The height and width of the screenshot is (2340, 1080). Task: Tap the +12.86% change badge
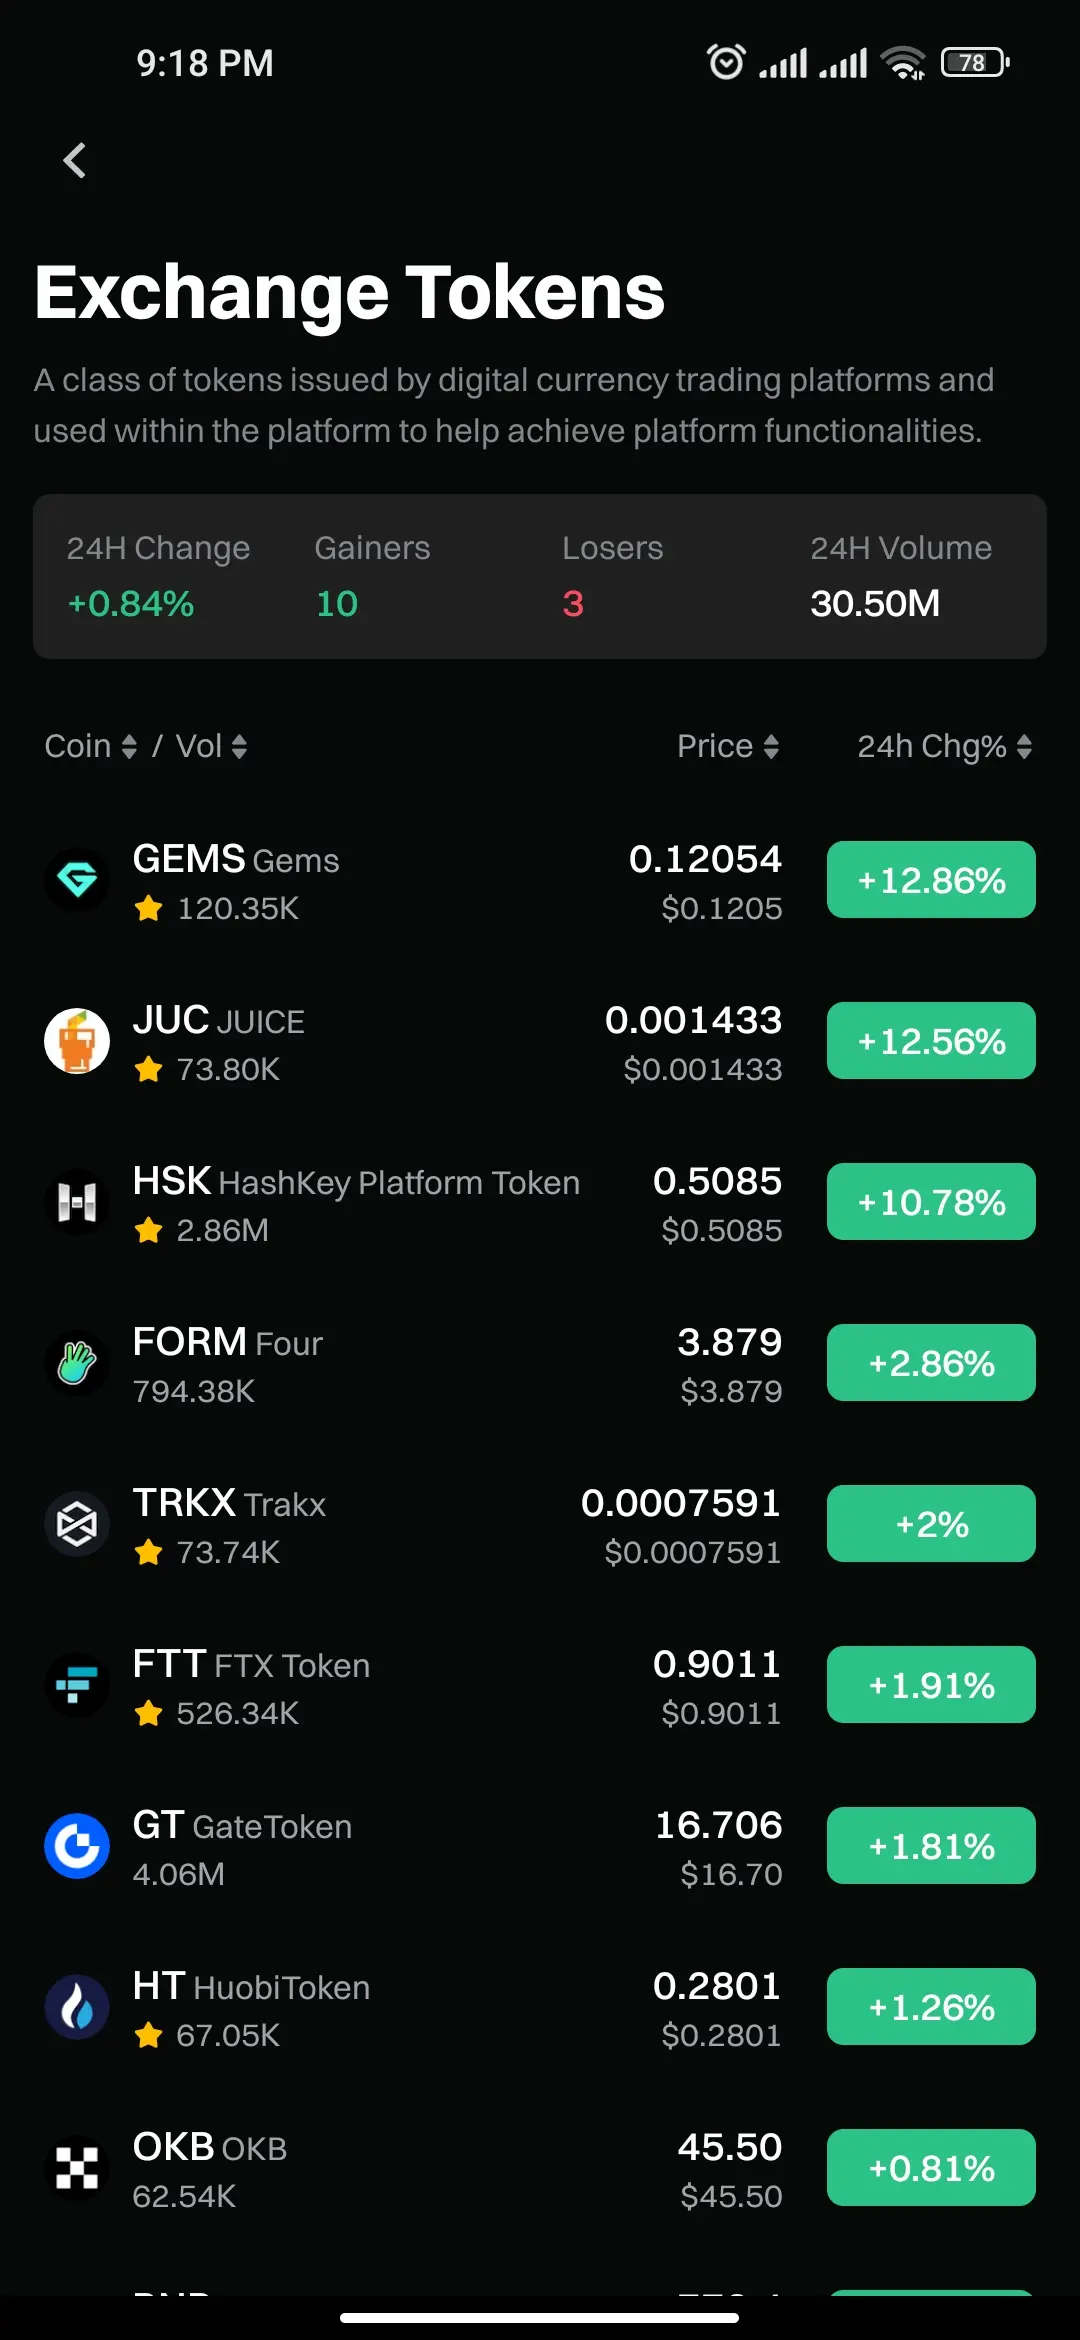[x=931, y=880]
